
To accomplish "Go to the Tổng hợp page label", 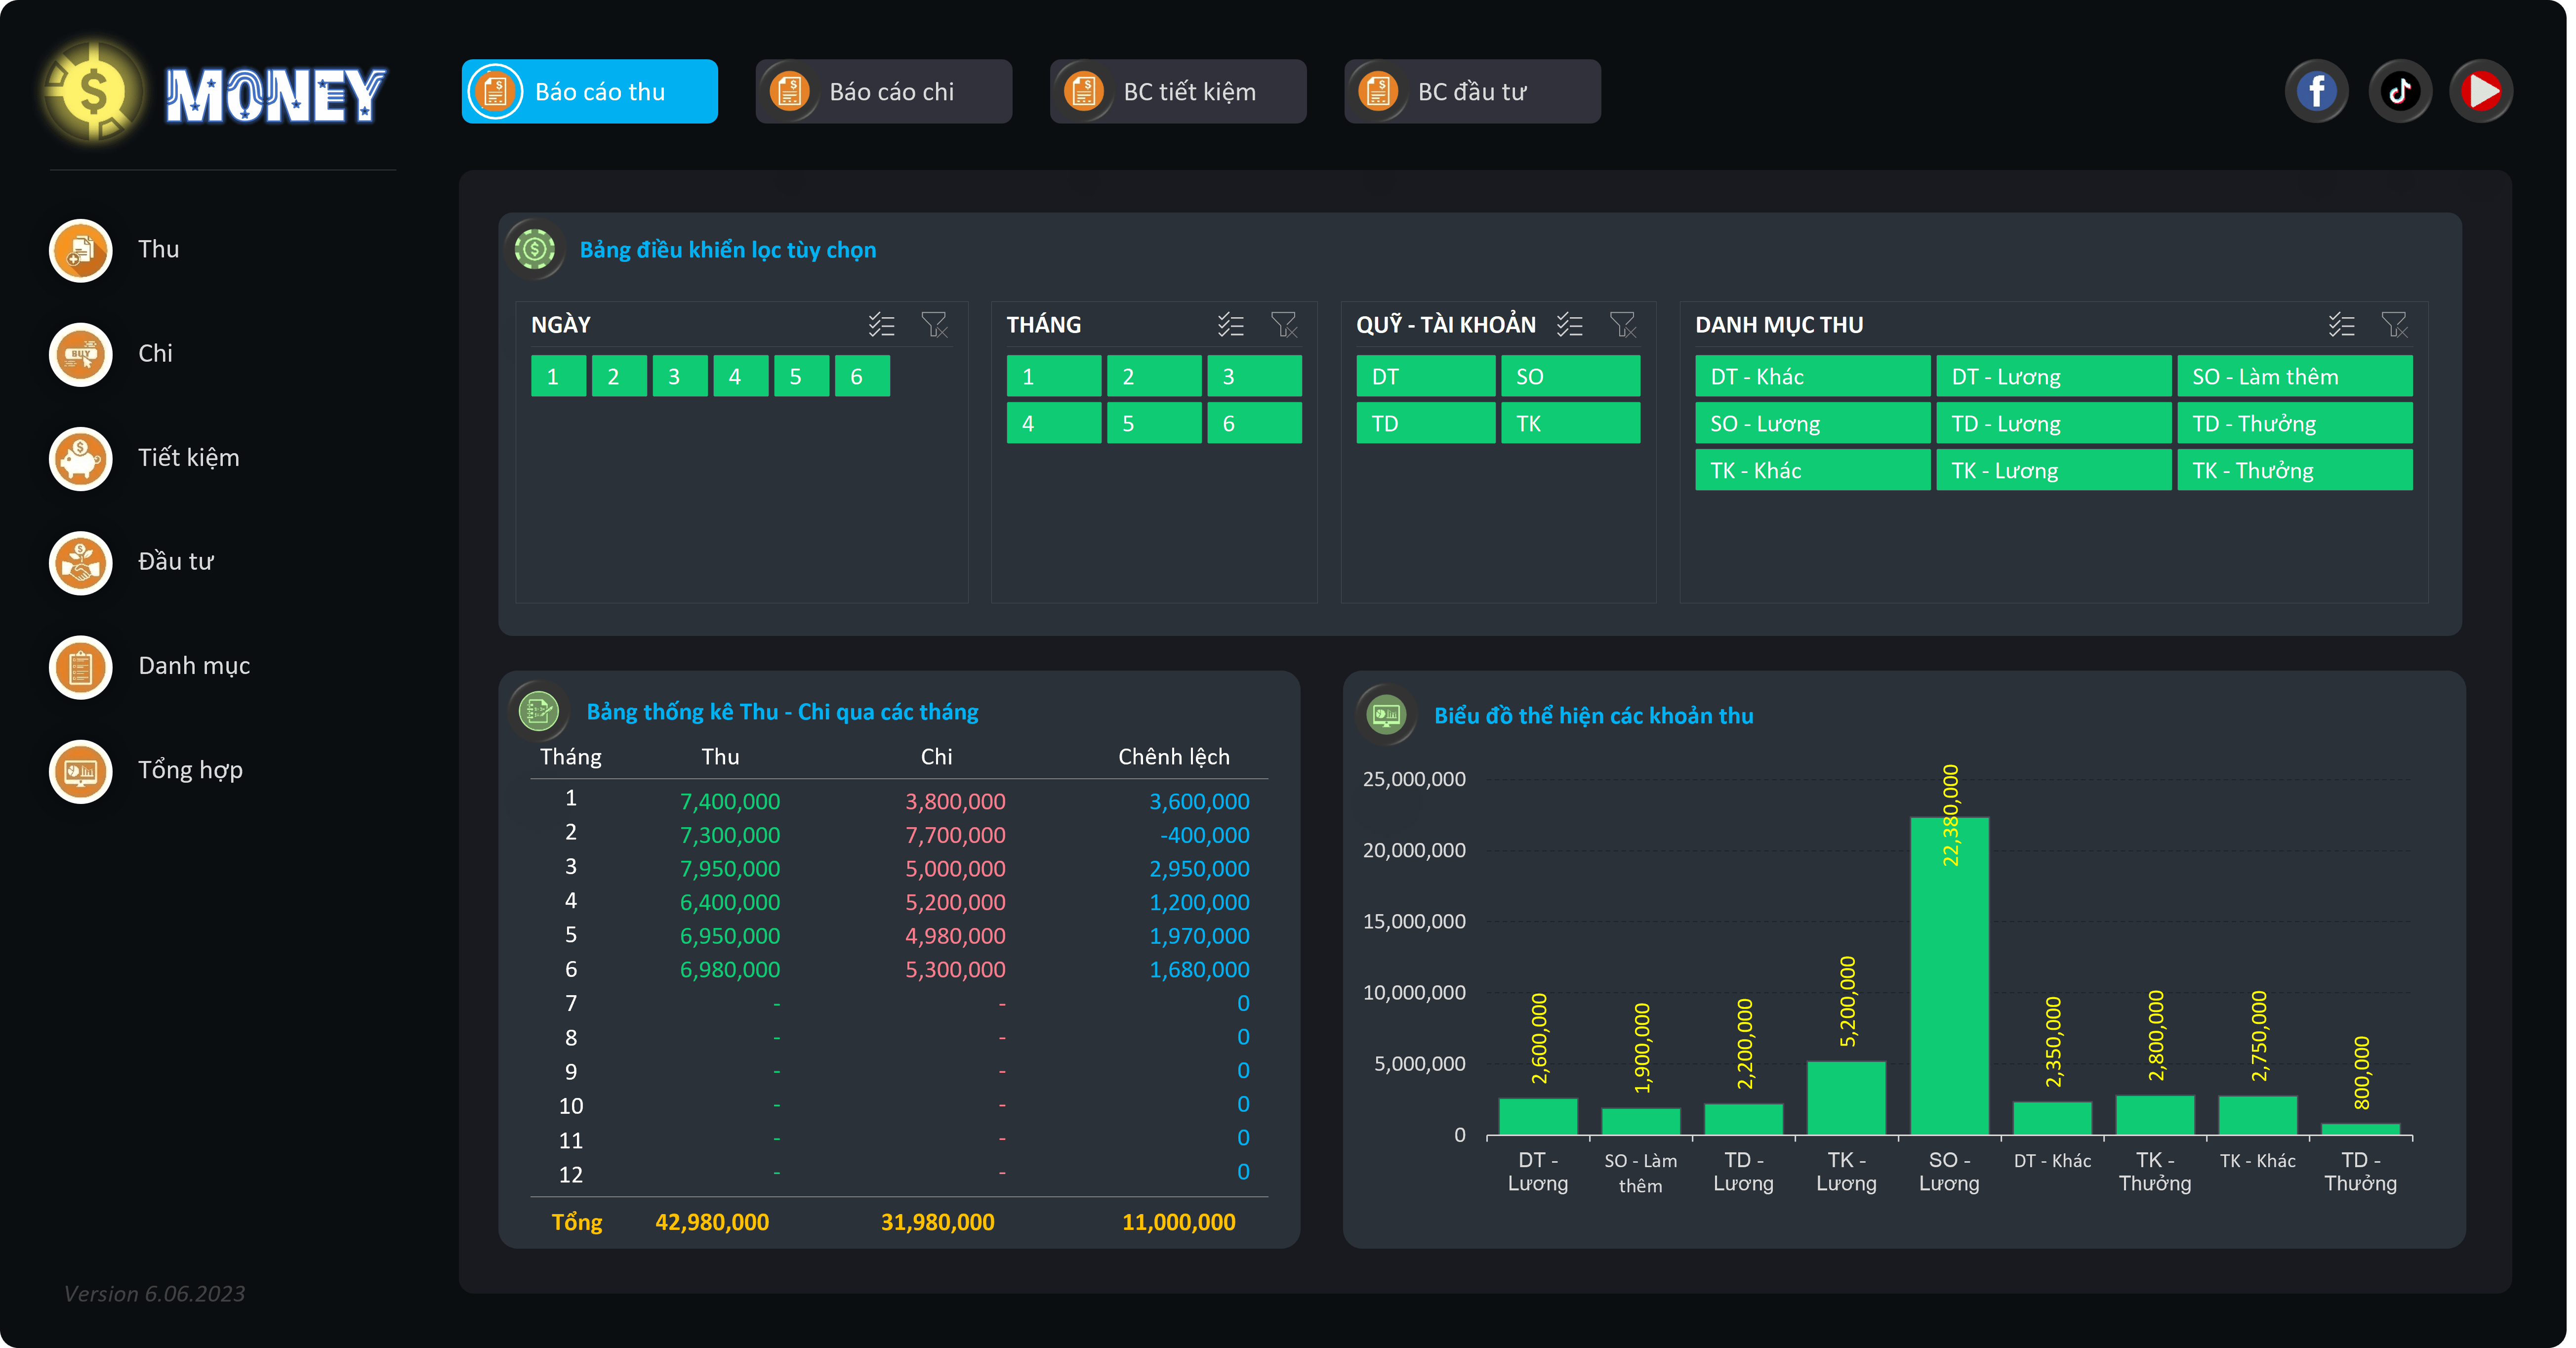I will [x=190, y=770].
